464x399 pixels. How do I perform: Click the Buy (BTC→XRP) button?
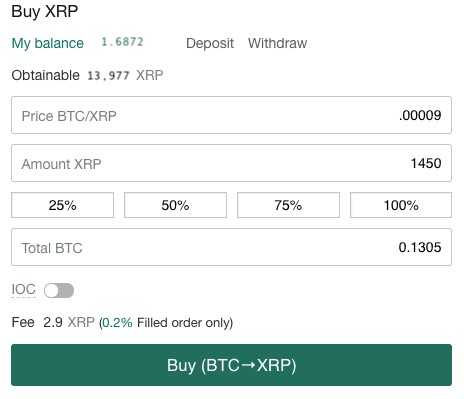pos(231,365)
